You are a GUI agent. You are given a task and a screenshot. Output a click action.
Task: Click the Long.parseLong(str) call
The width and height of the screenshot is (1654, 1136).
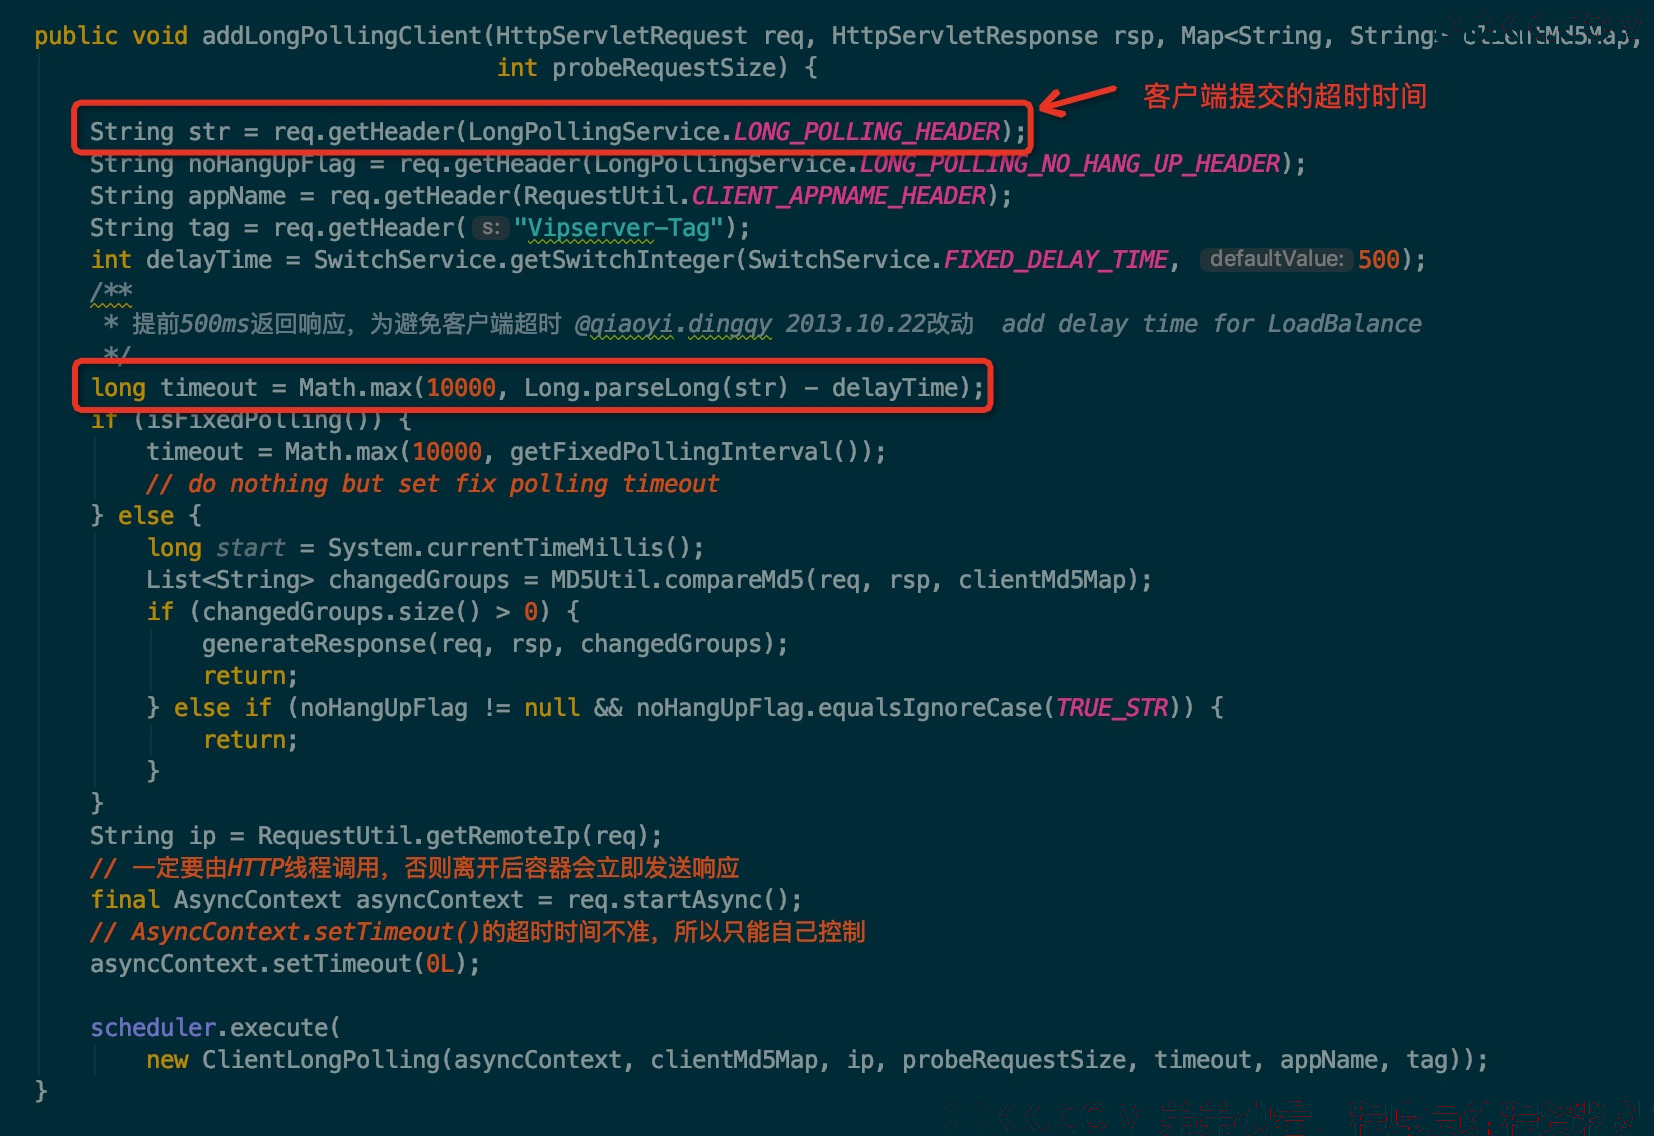(x=656, y=388)
